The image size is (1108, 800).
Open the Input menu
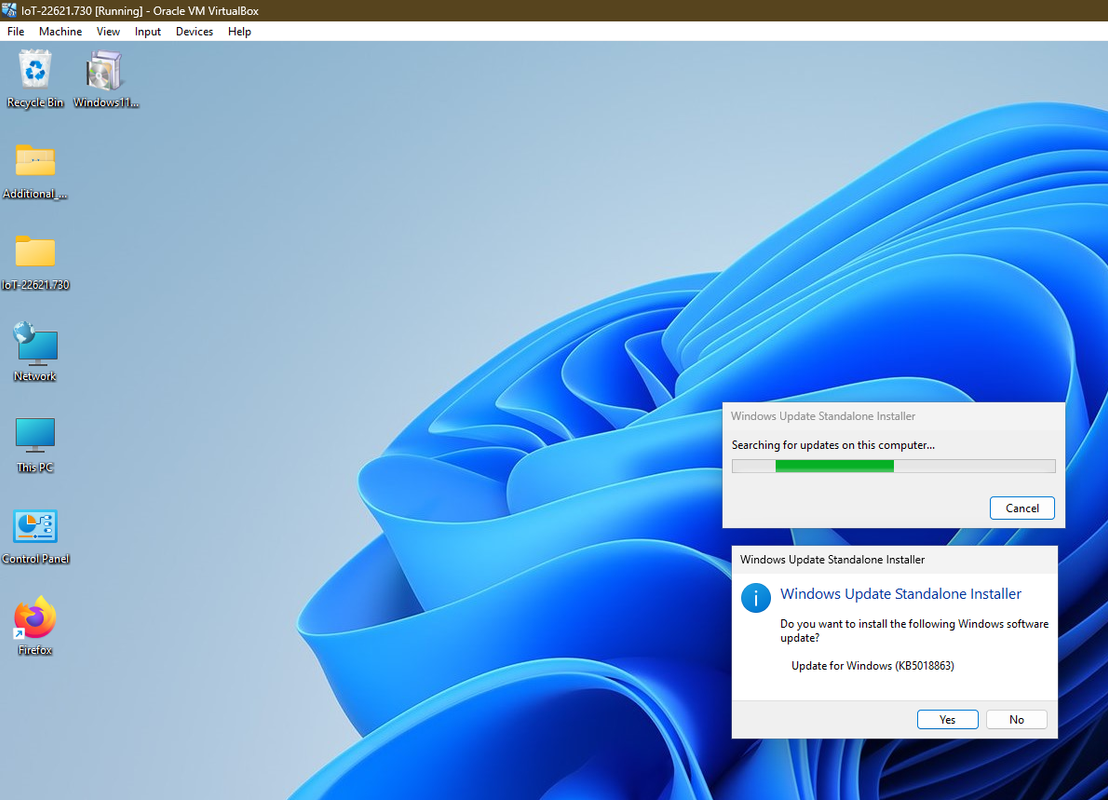click(x=148, y=31)
